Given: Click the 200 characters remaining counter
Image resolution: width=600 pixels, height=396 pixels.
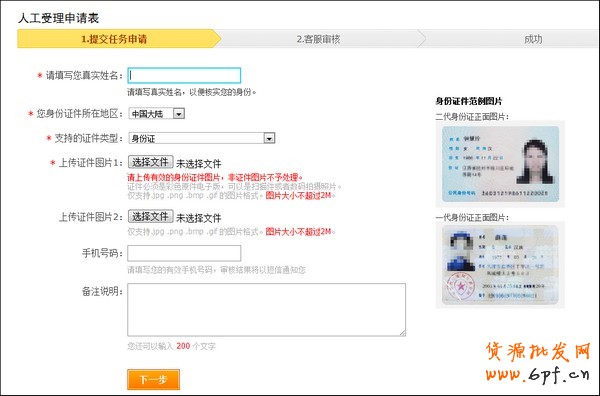Looking at the screenshot, I should (x=183, y=346).
